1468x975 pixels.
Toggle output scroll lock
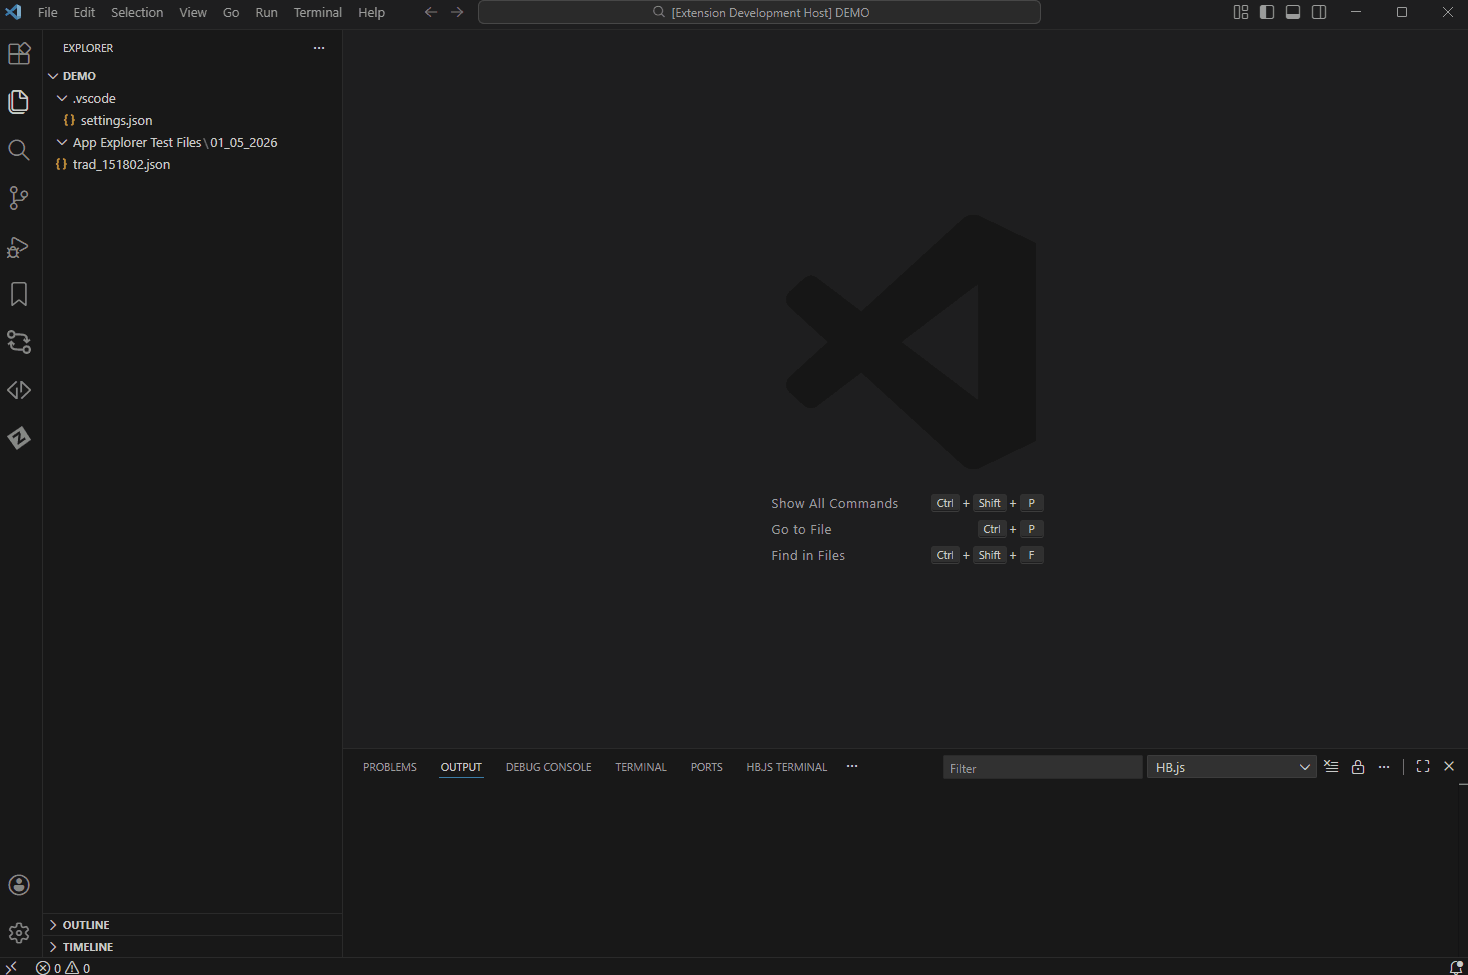coord(1357,767)
